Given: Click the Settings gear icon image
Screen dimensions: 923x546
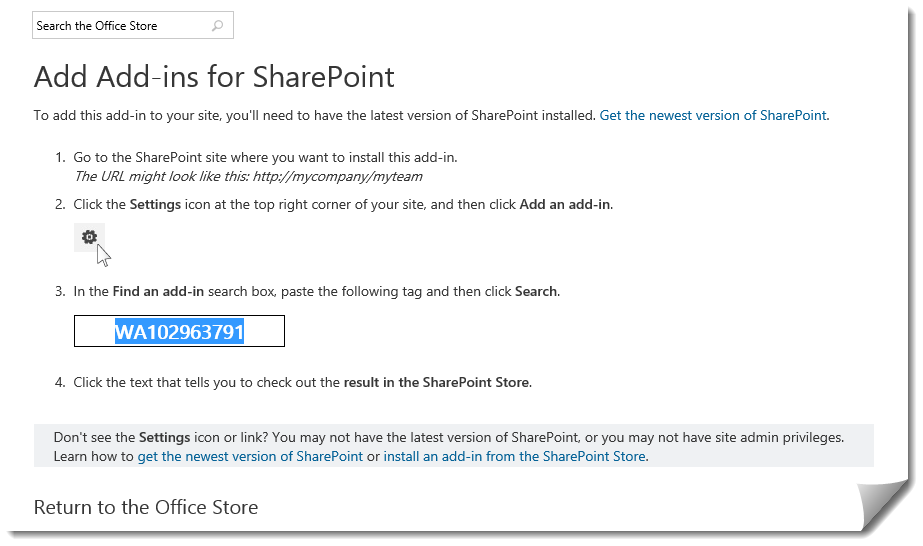Looking at the screenshot, I should (89, 236).
